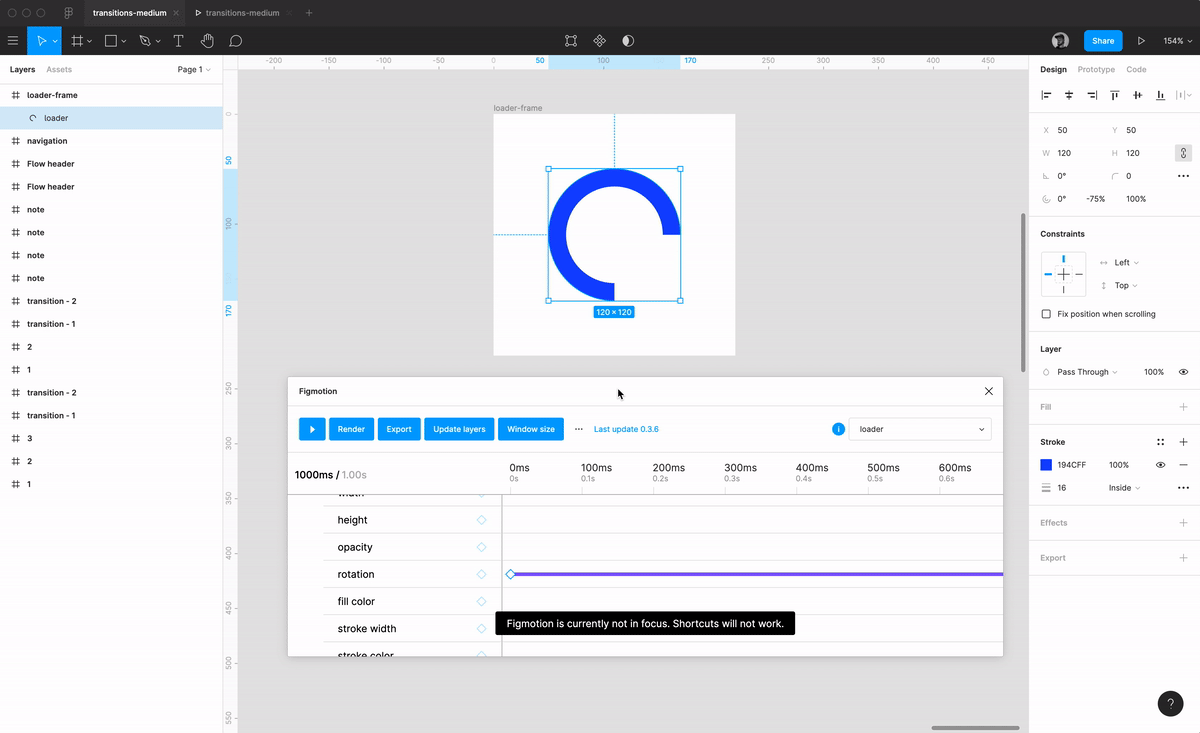The width and height of the screenshot is (1200, 733).
Task: Align bottom icon in Design panel
Action: tap(1160, 95)
